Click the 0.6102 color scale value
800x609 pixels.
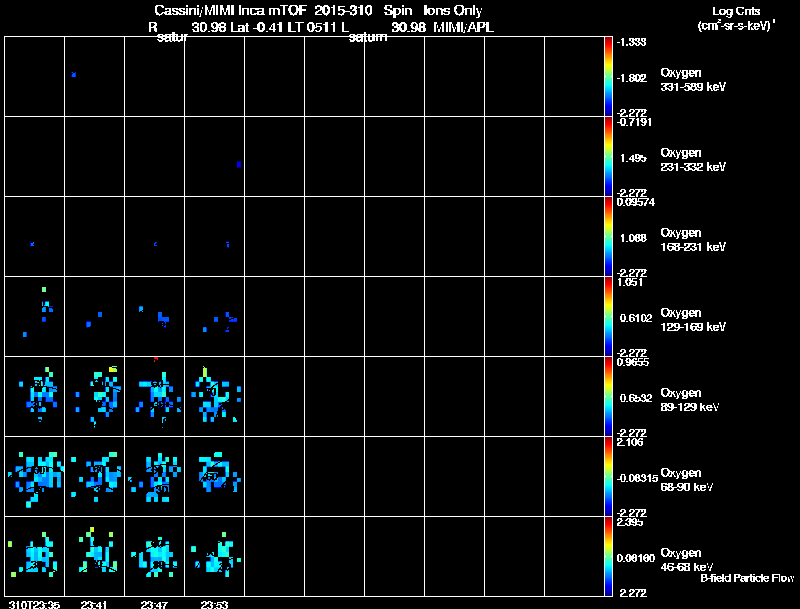636,318
